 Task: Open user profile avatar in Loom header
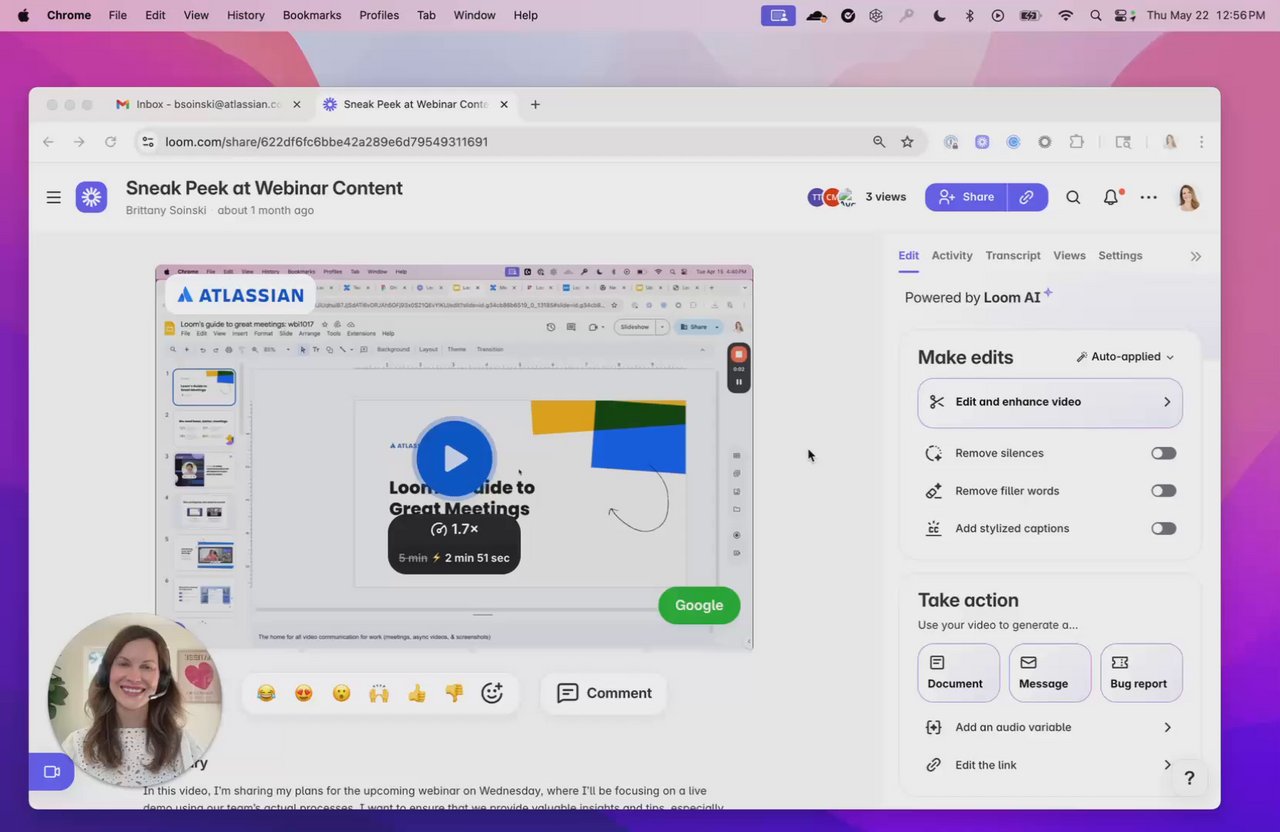(x=1188, y=197)
